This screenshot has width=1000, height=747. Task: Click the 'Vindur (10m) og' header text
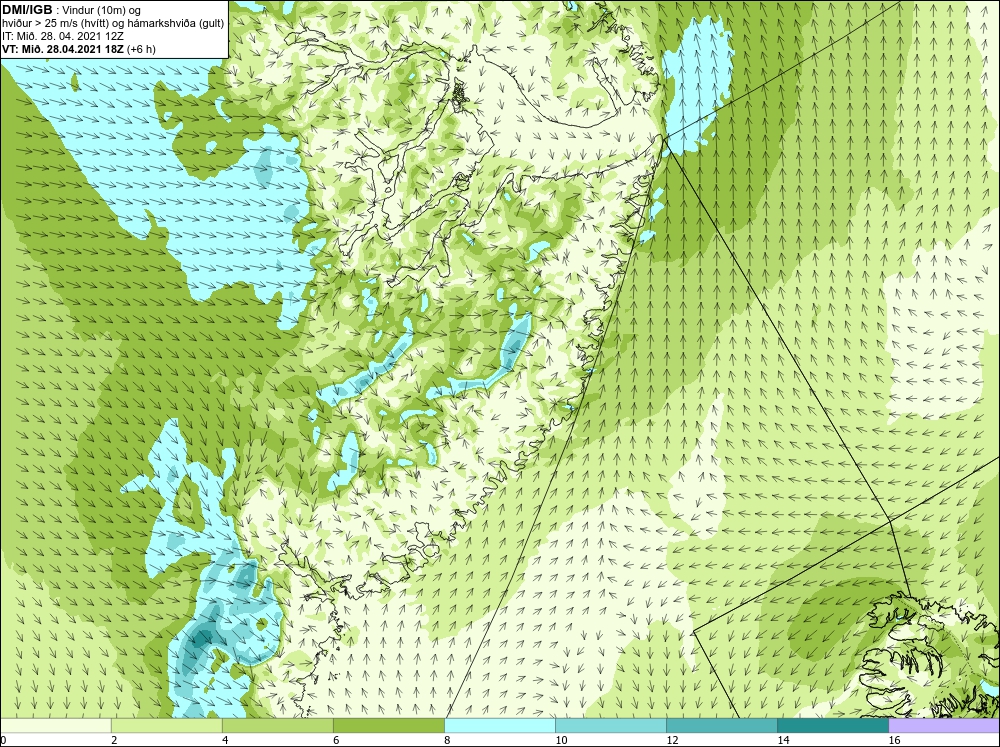point(103,10)
